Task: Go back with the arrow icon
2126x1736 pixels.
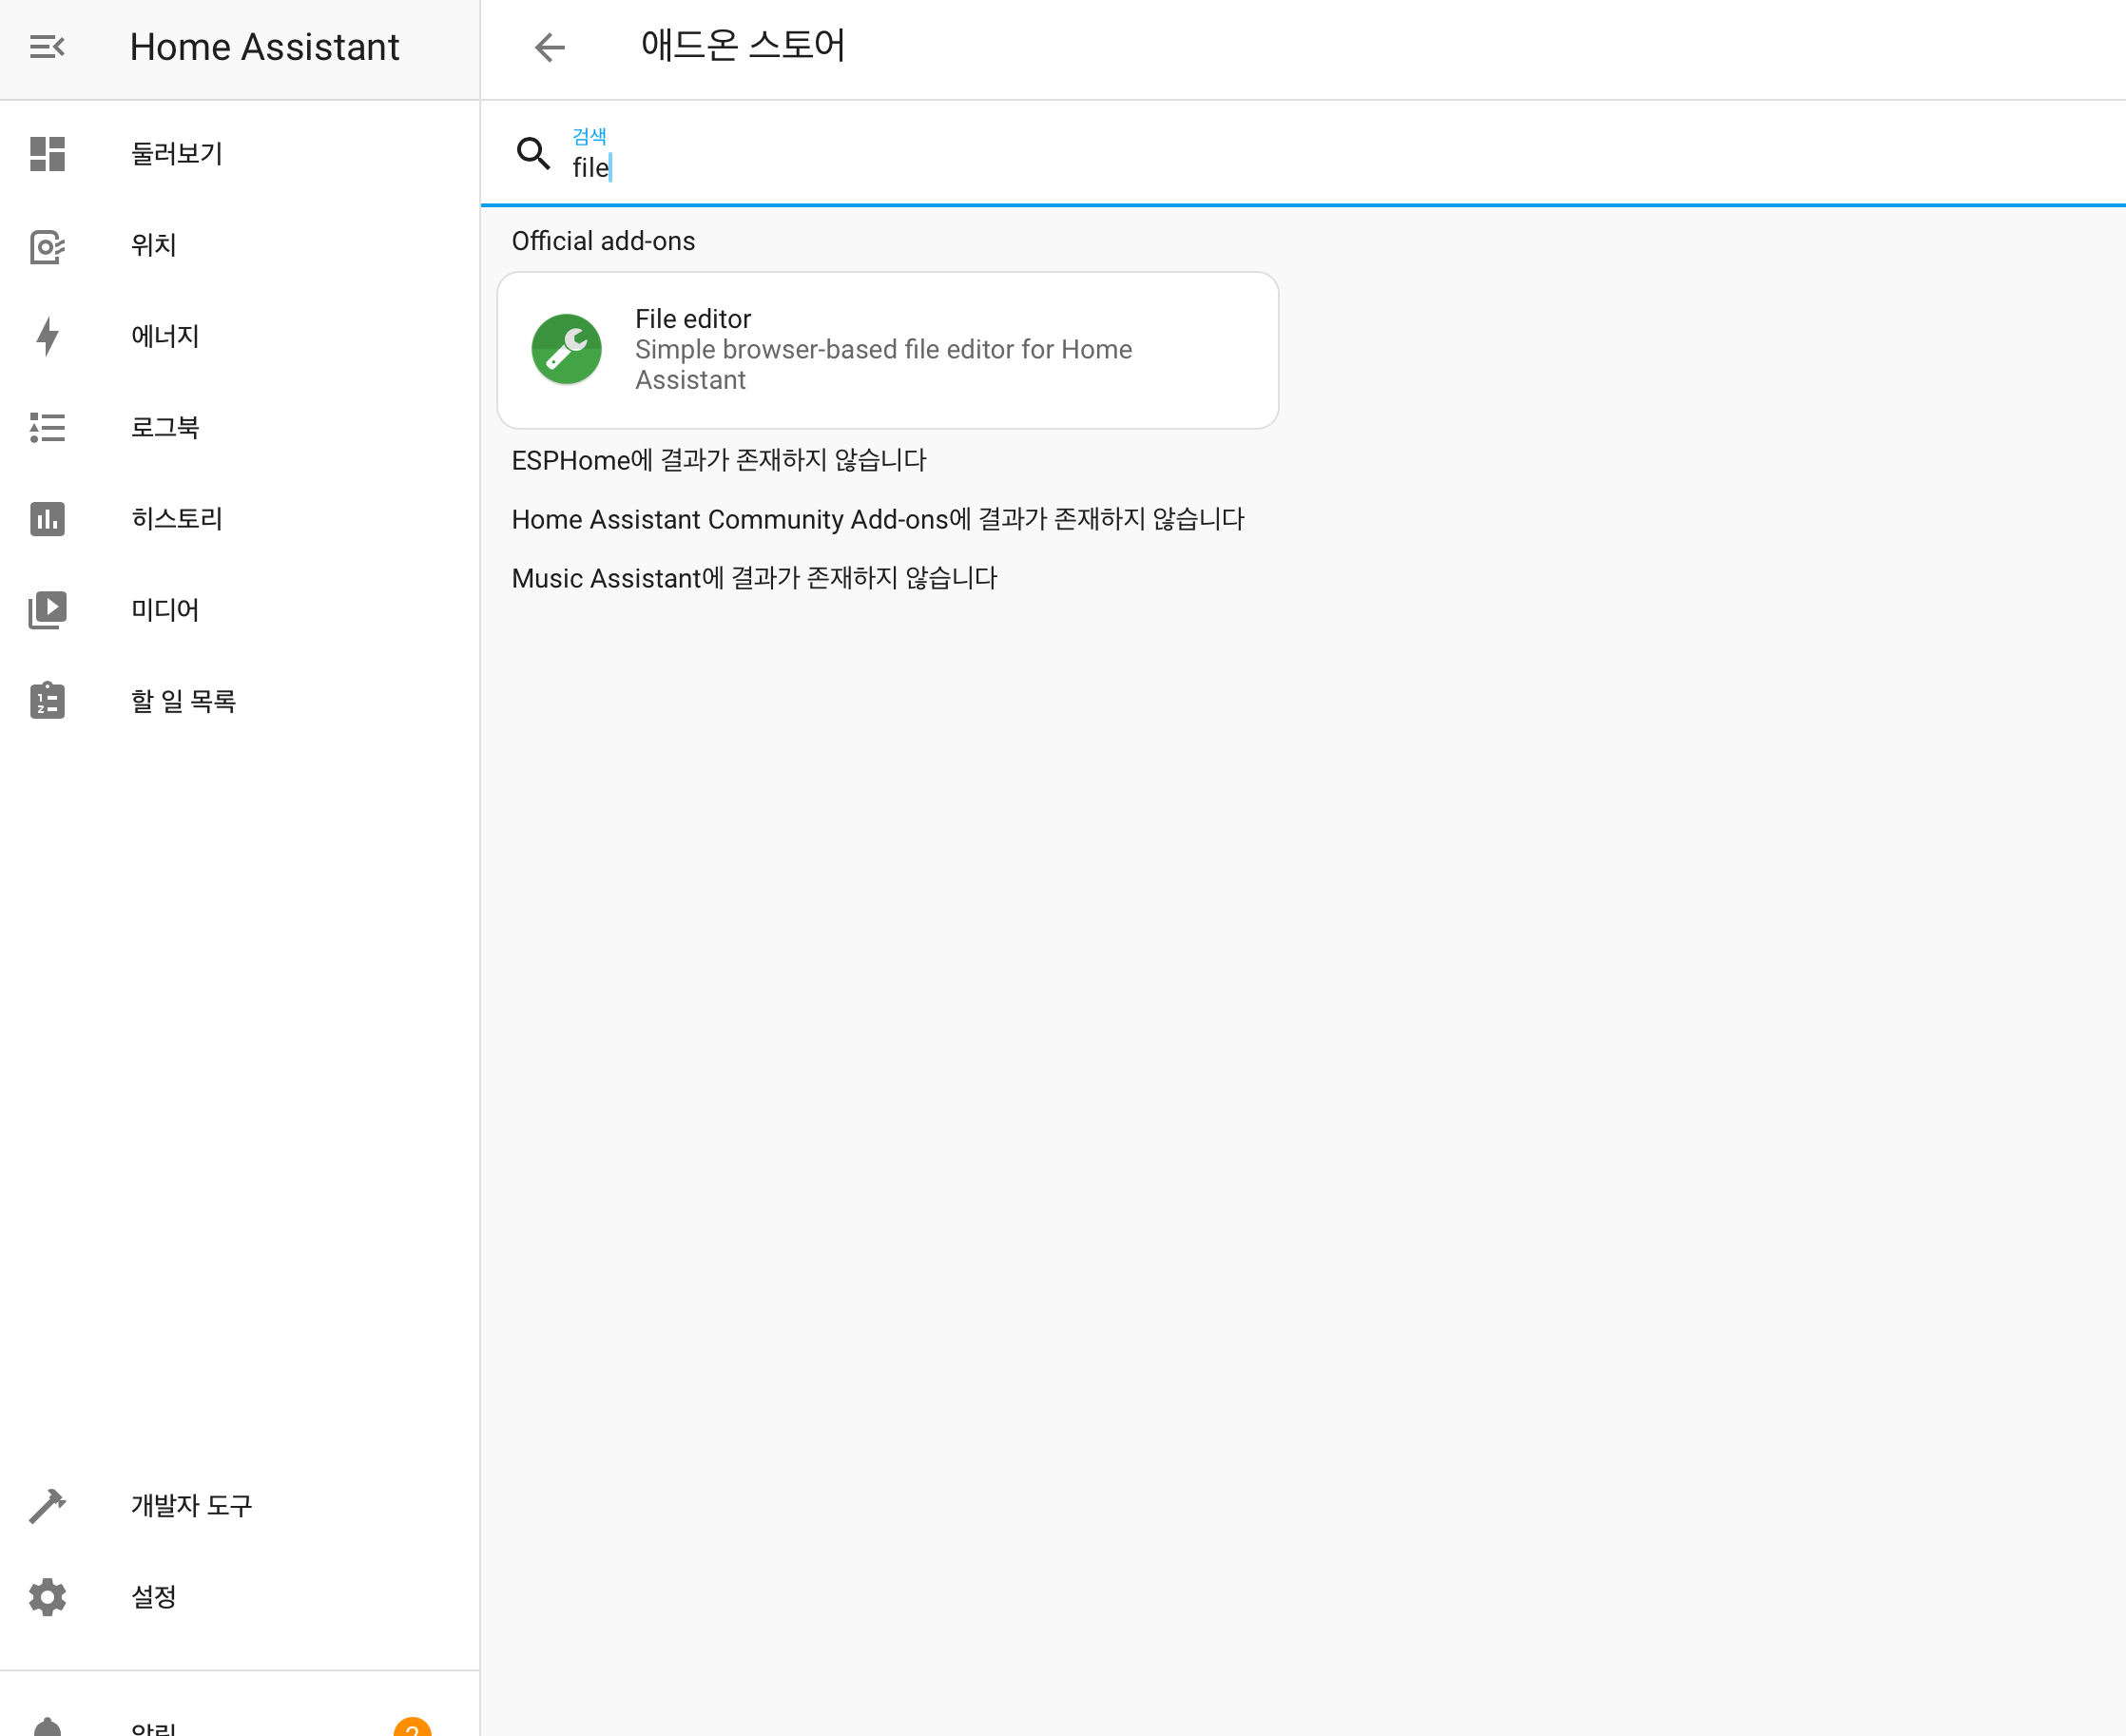Action: (549, 47)
